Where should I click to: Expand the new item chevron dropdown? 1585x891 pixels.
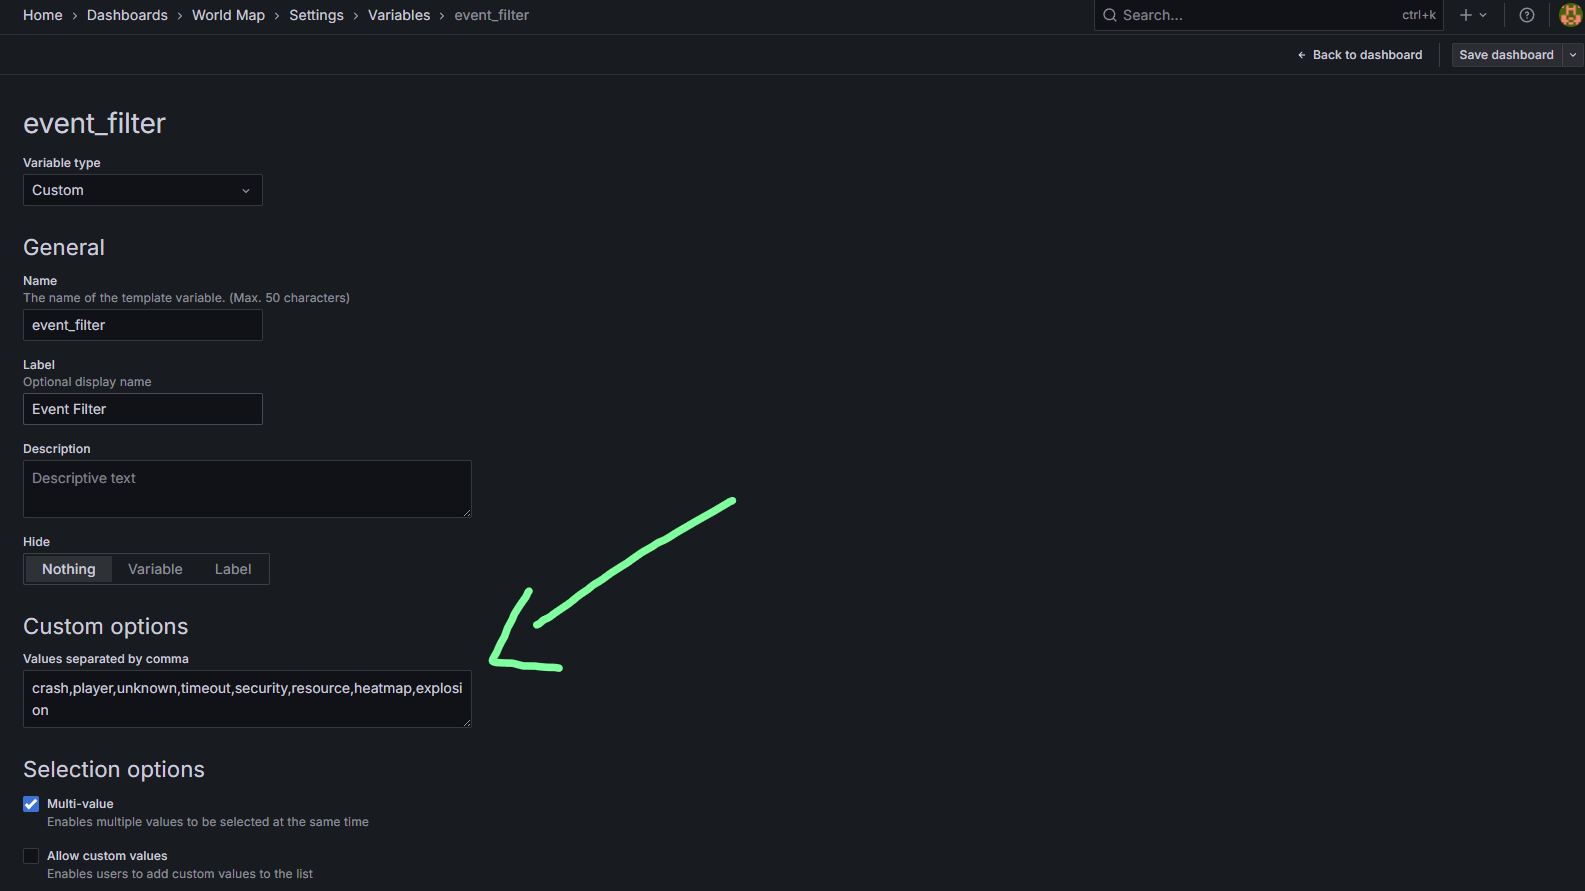click(1483, 15)
